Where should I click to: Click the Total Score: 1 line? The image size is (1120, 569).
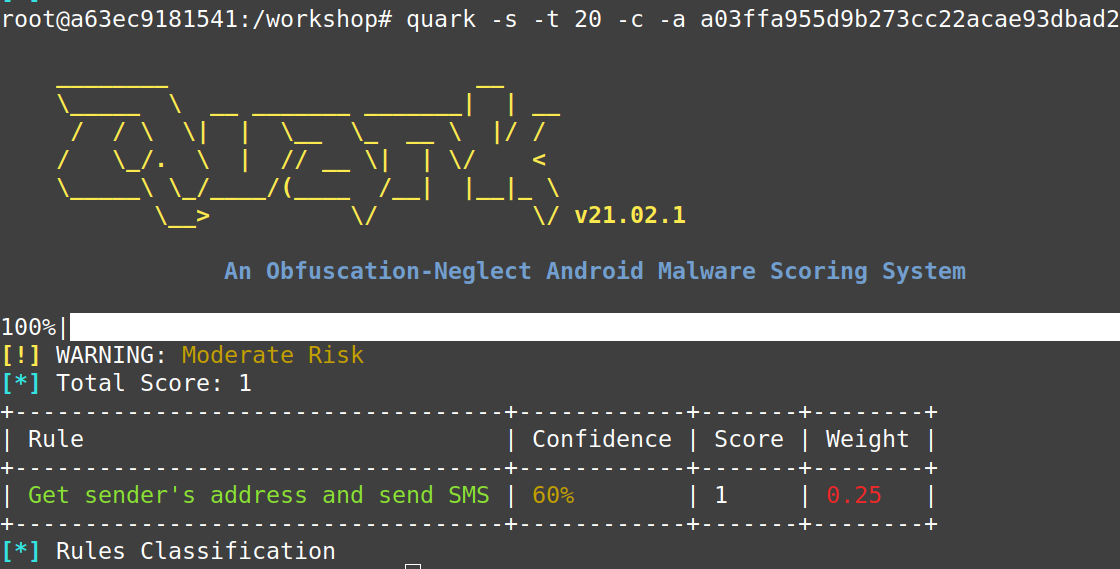(x=154, y=383)
